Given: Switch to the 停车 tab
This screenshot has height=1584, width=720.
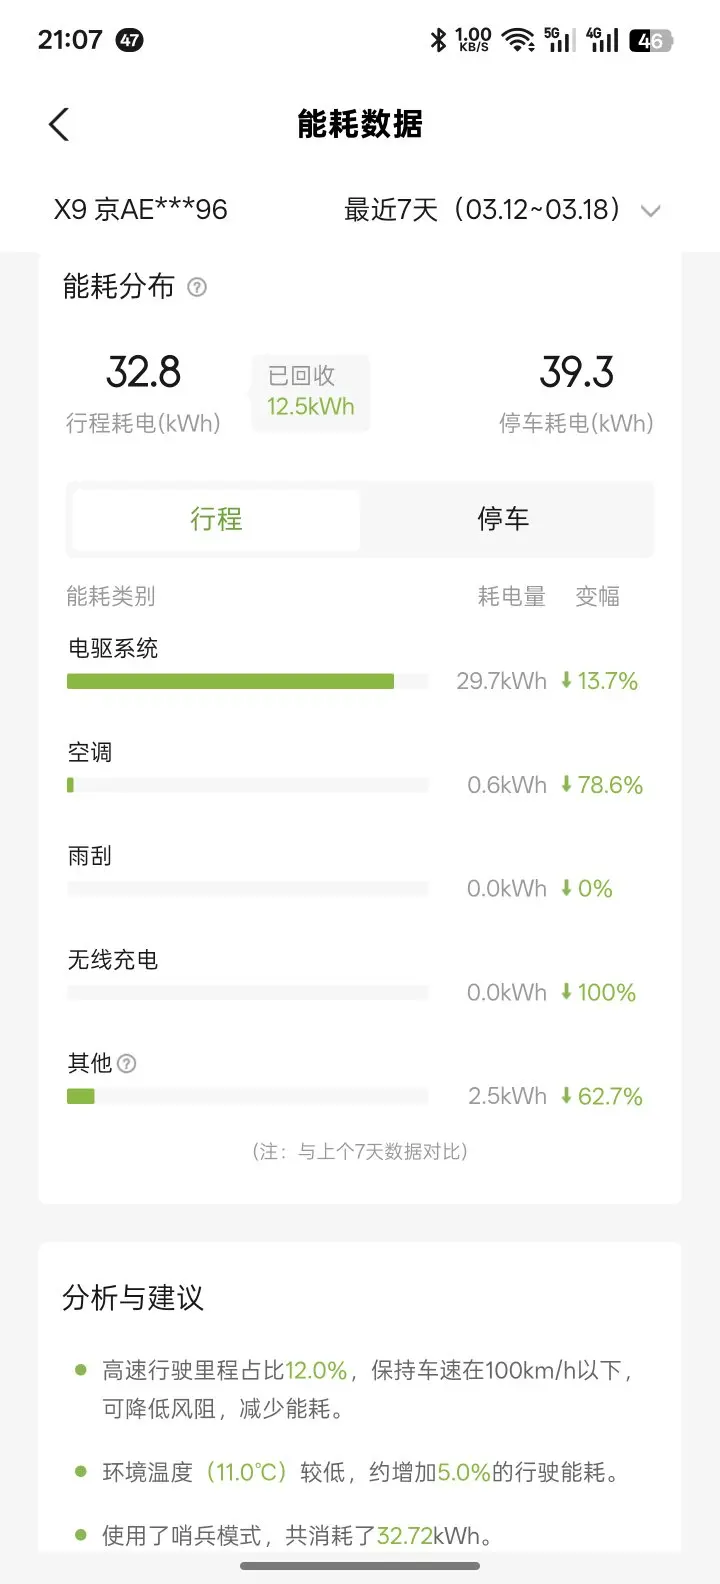Looking at the screenshot, I should [503, 519].
